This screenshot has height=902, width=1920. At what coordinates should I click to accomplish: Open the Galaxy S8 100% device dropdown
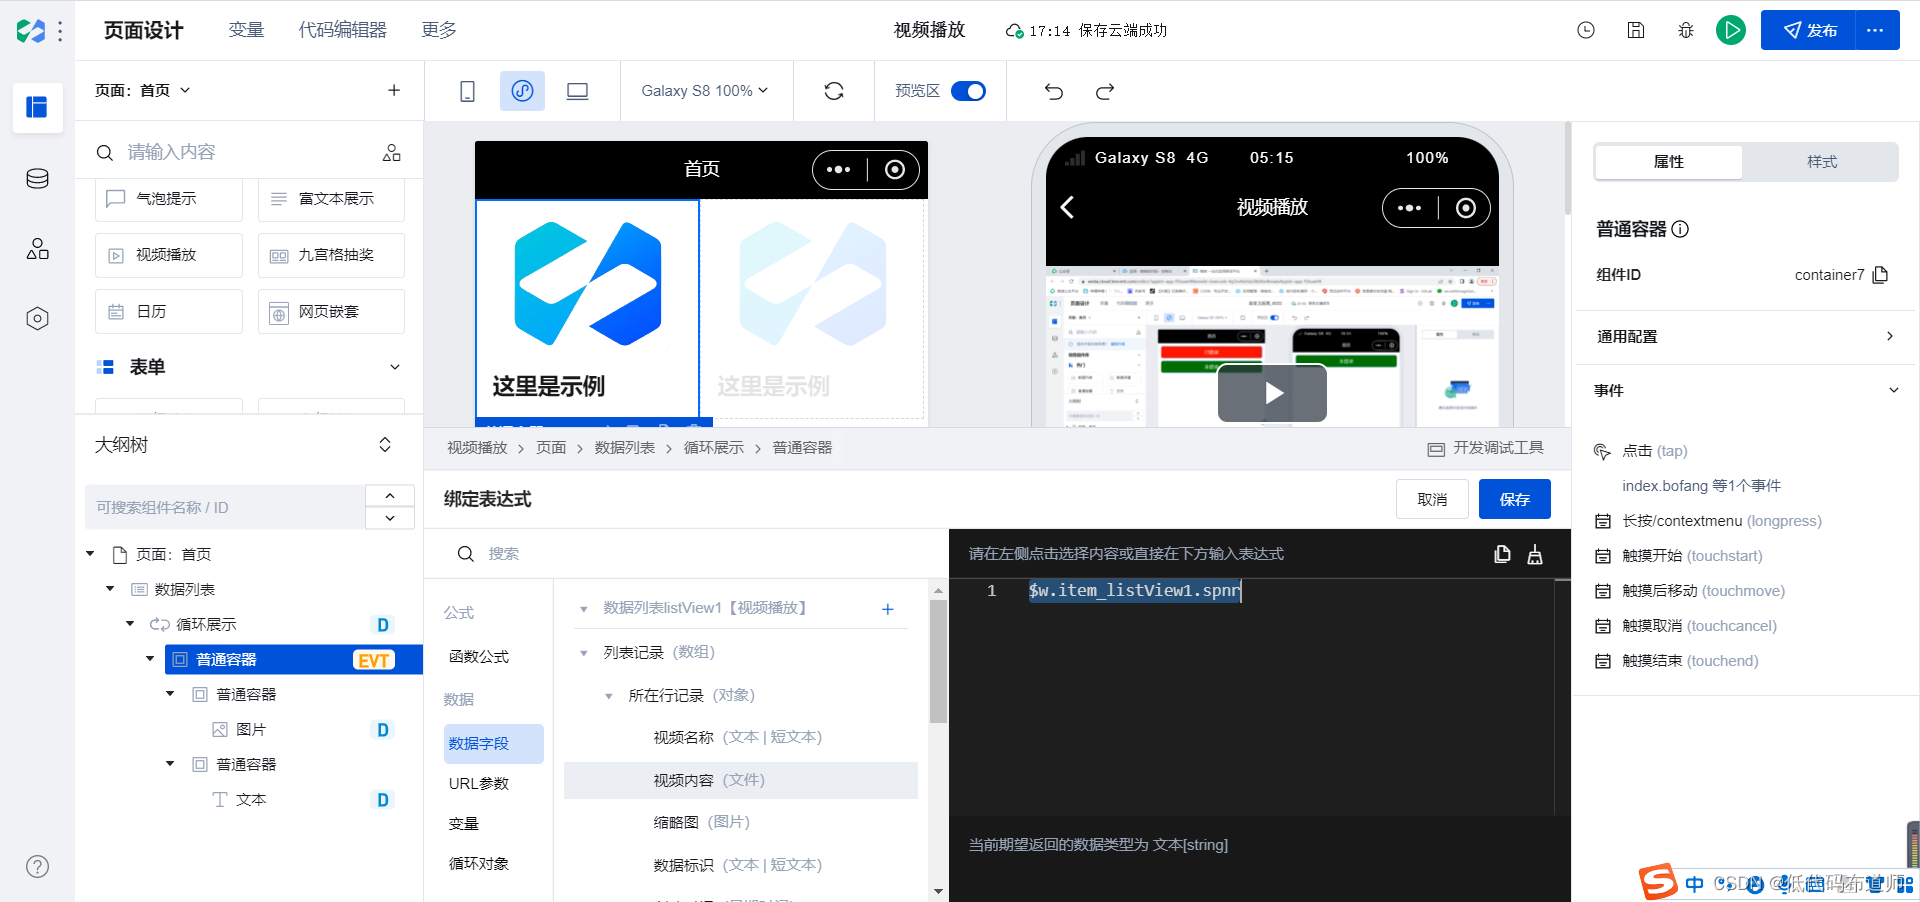[x=705, y=91]
